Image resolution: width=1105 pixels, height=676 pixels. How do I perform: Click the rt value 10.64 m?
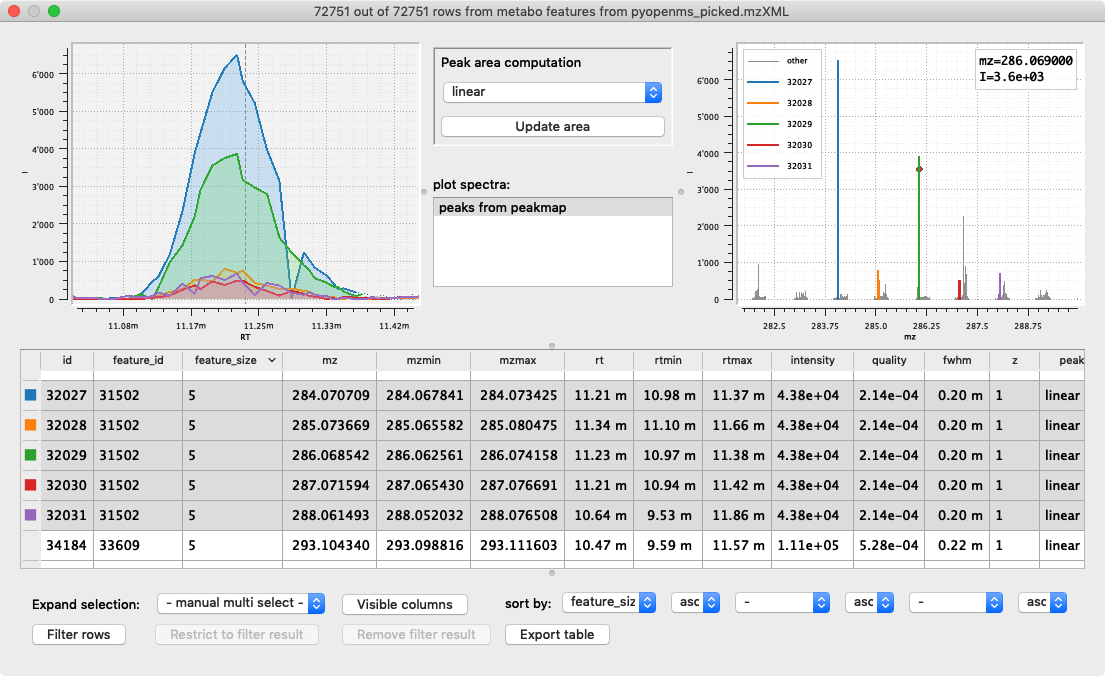click(x=600, y=515)
